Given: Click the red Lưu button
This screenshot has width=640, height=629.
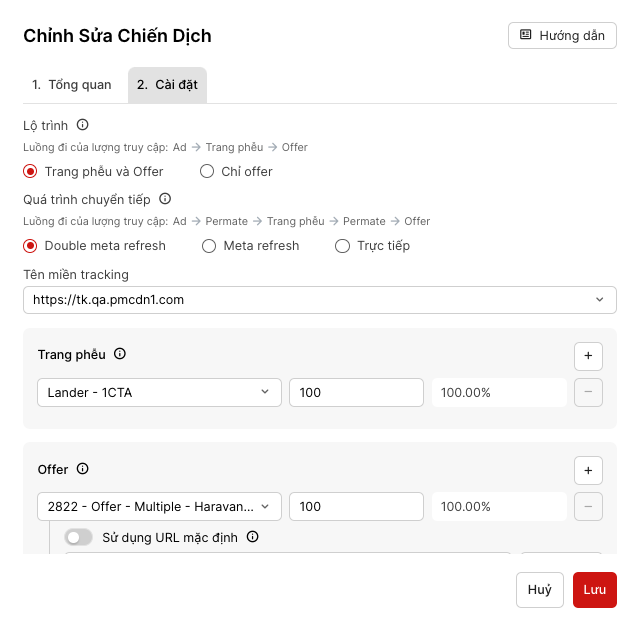Looking at the screenshot, I should [x=595, y=589].
